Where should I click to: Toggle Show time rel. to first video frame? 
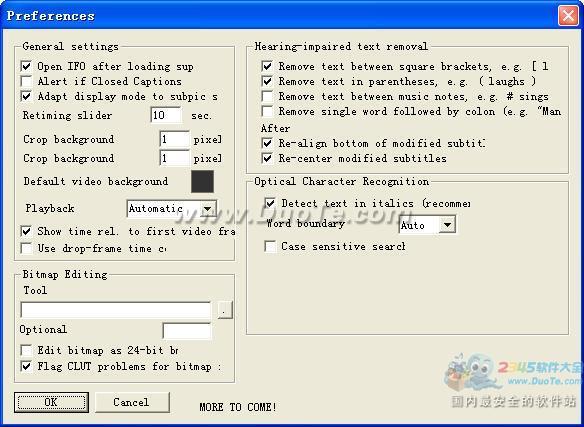(x=26, y=231)
